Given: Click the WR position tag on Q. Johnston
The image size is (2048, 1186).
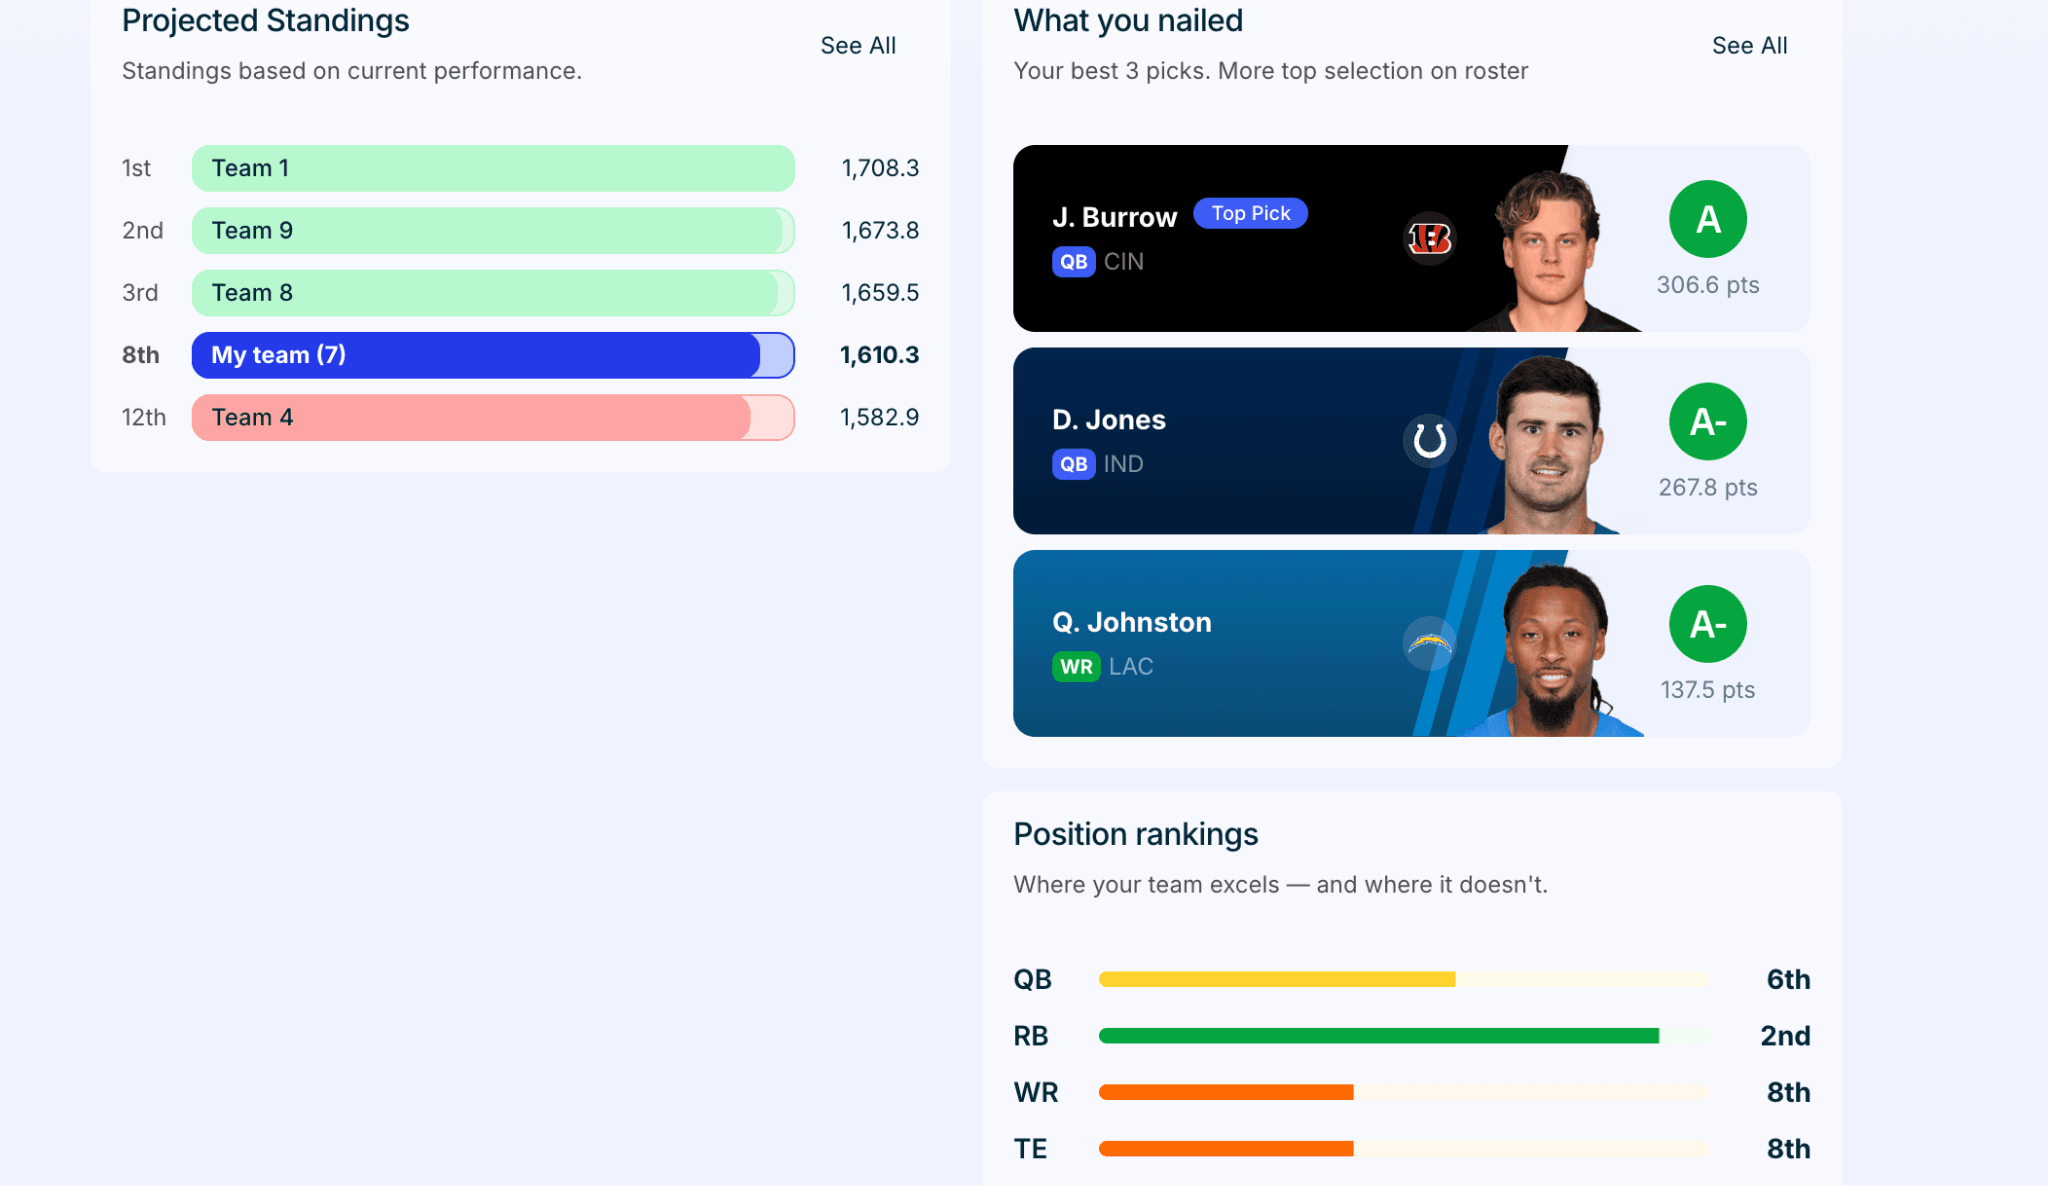Looking at the screenshot, I should [1076, 667].
